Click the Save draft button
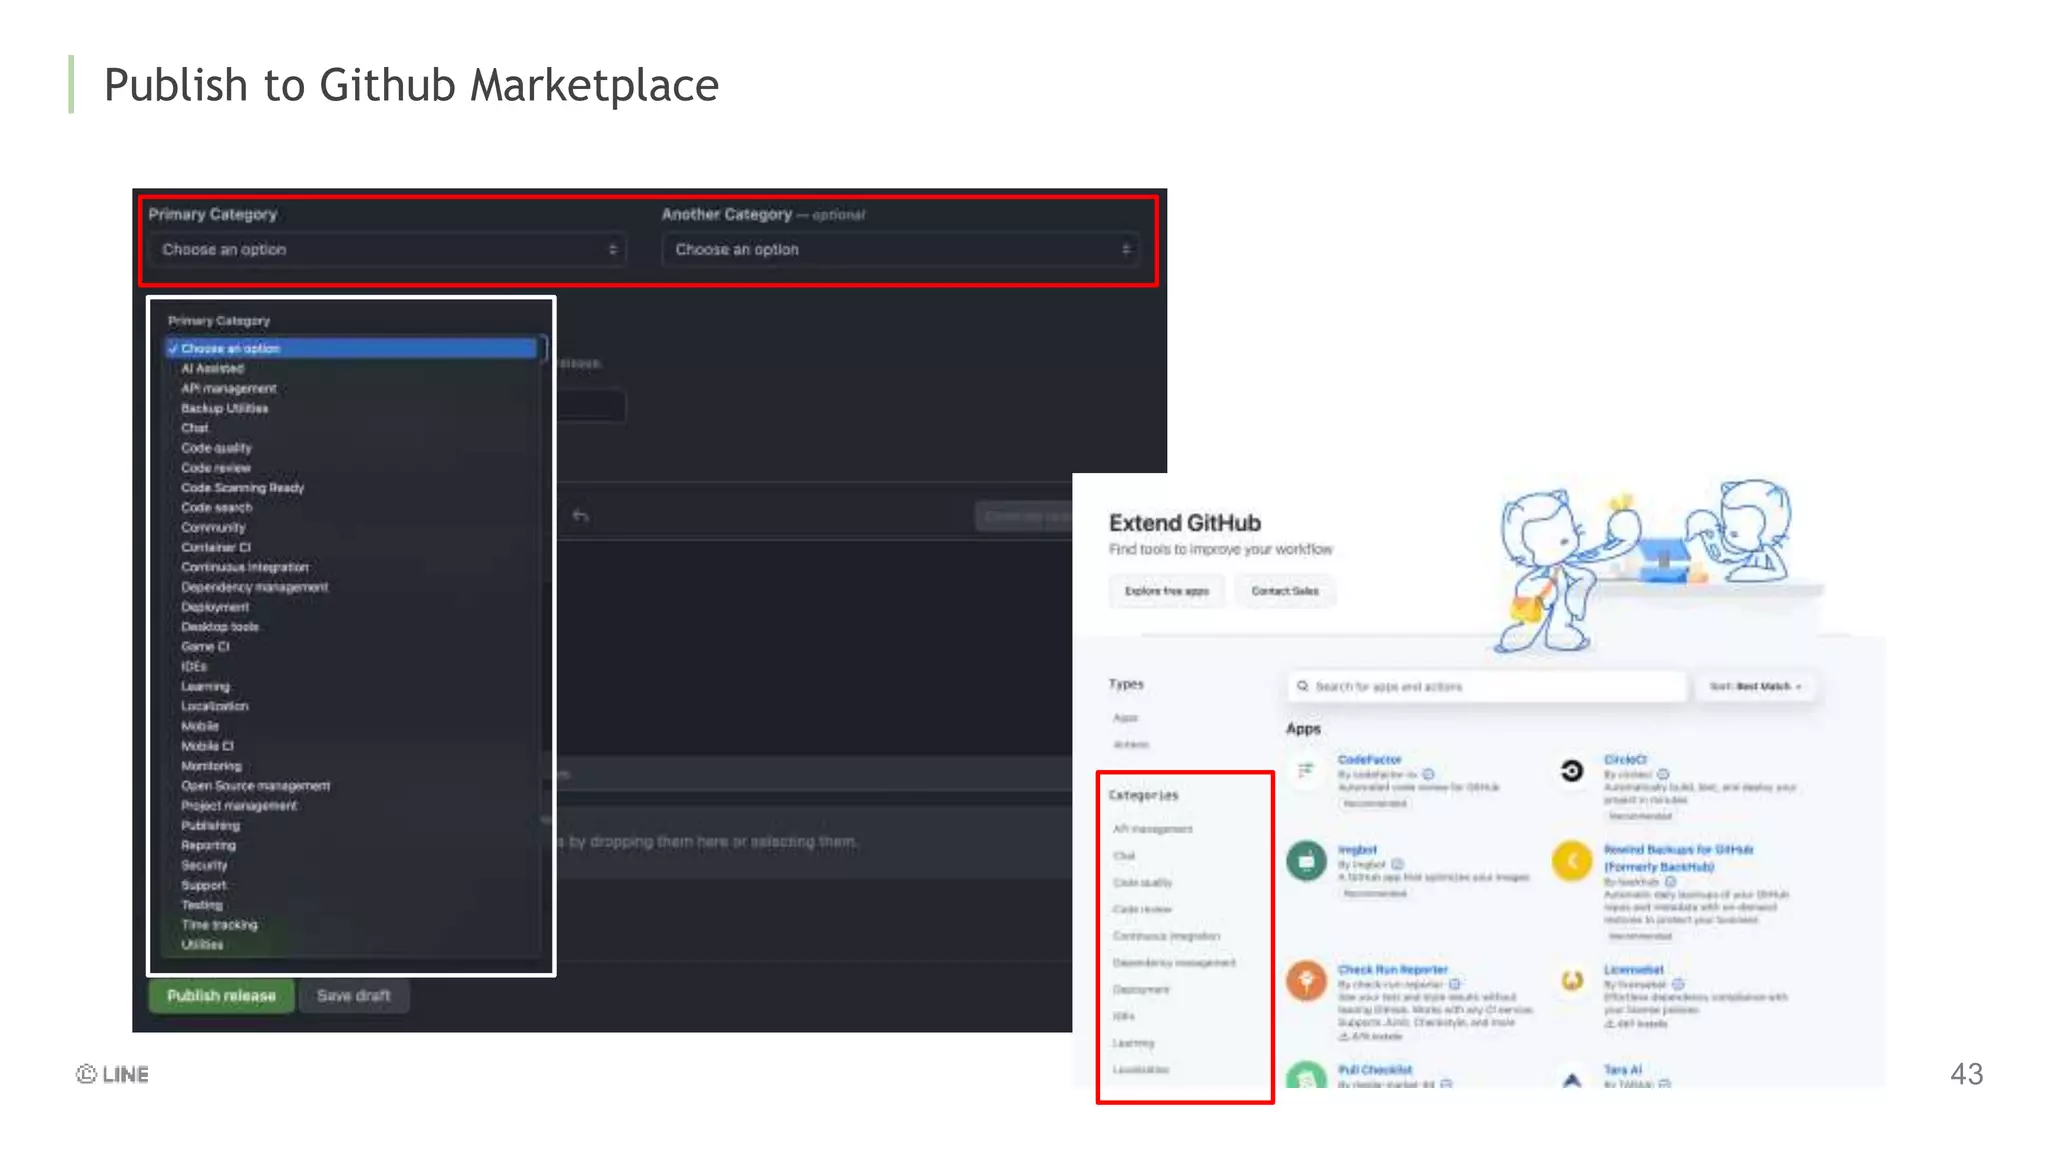This screenshot has width=2048, height=1152. pos(353,996)
